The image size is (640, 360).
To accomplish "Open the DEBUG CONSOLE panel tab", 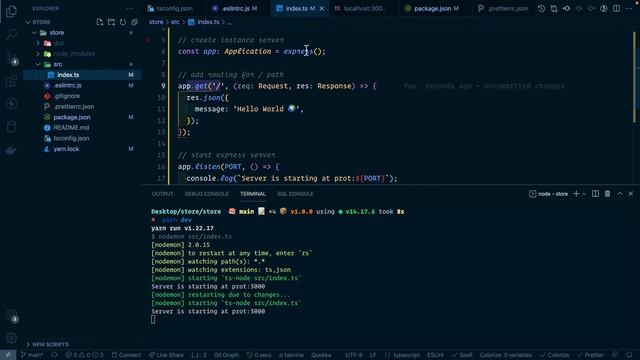I will [x=207, y=194].
